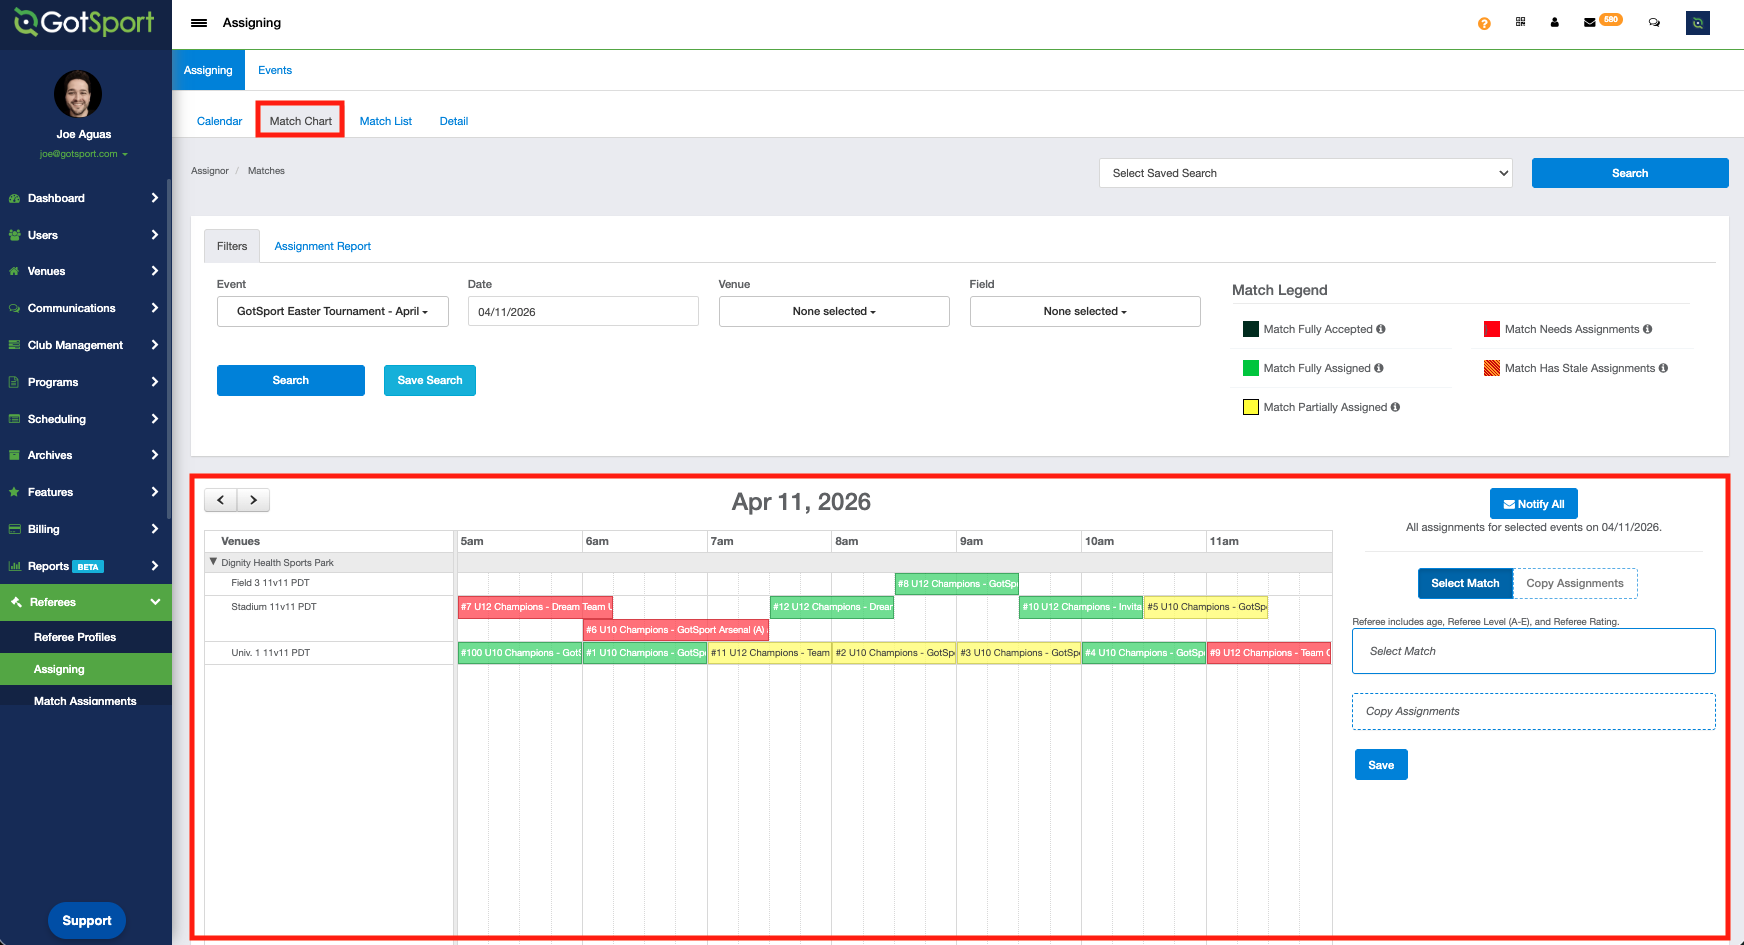Viewport: 1744px width, 945px height.
Task: Click the red Match Needs Assignments swatch
Action: pyautogui.click(x=1491, y=329)
